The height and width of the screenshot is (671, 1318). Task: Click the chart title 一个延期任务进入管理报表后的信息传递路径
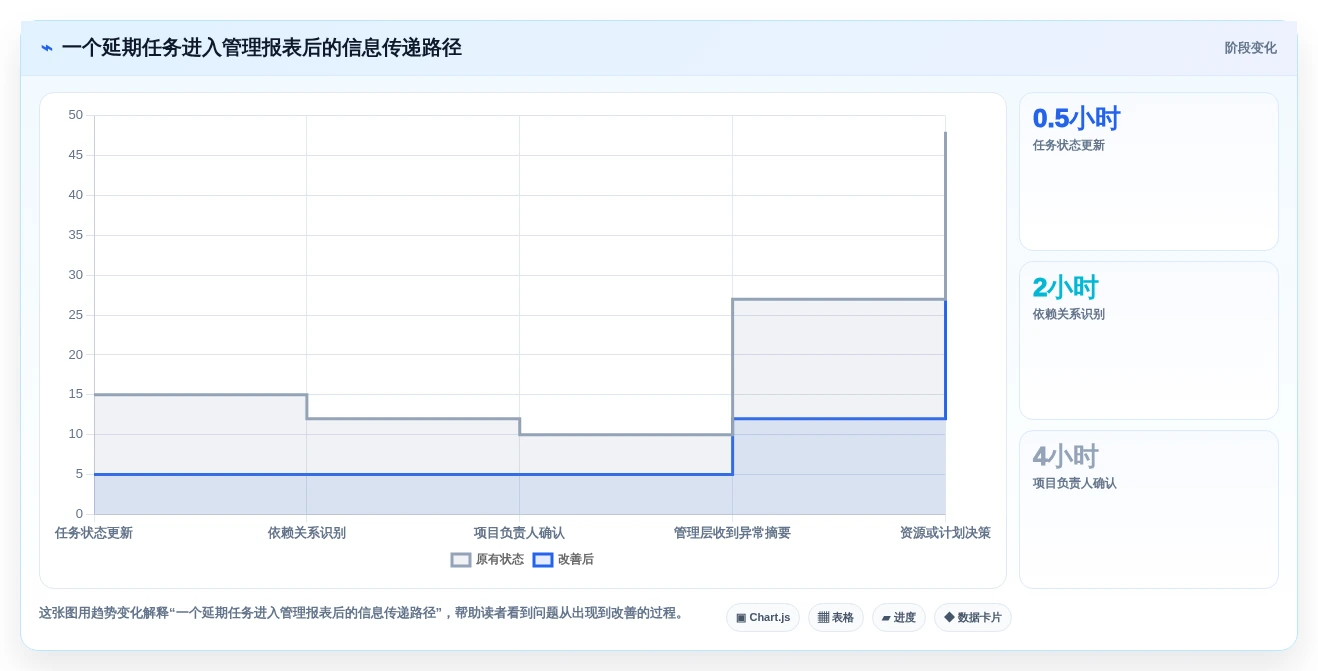tap(261, 48)
